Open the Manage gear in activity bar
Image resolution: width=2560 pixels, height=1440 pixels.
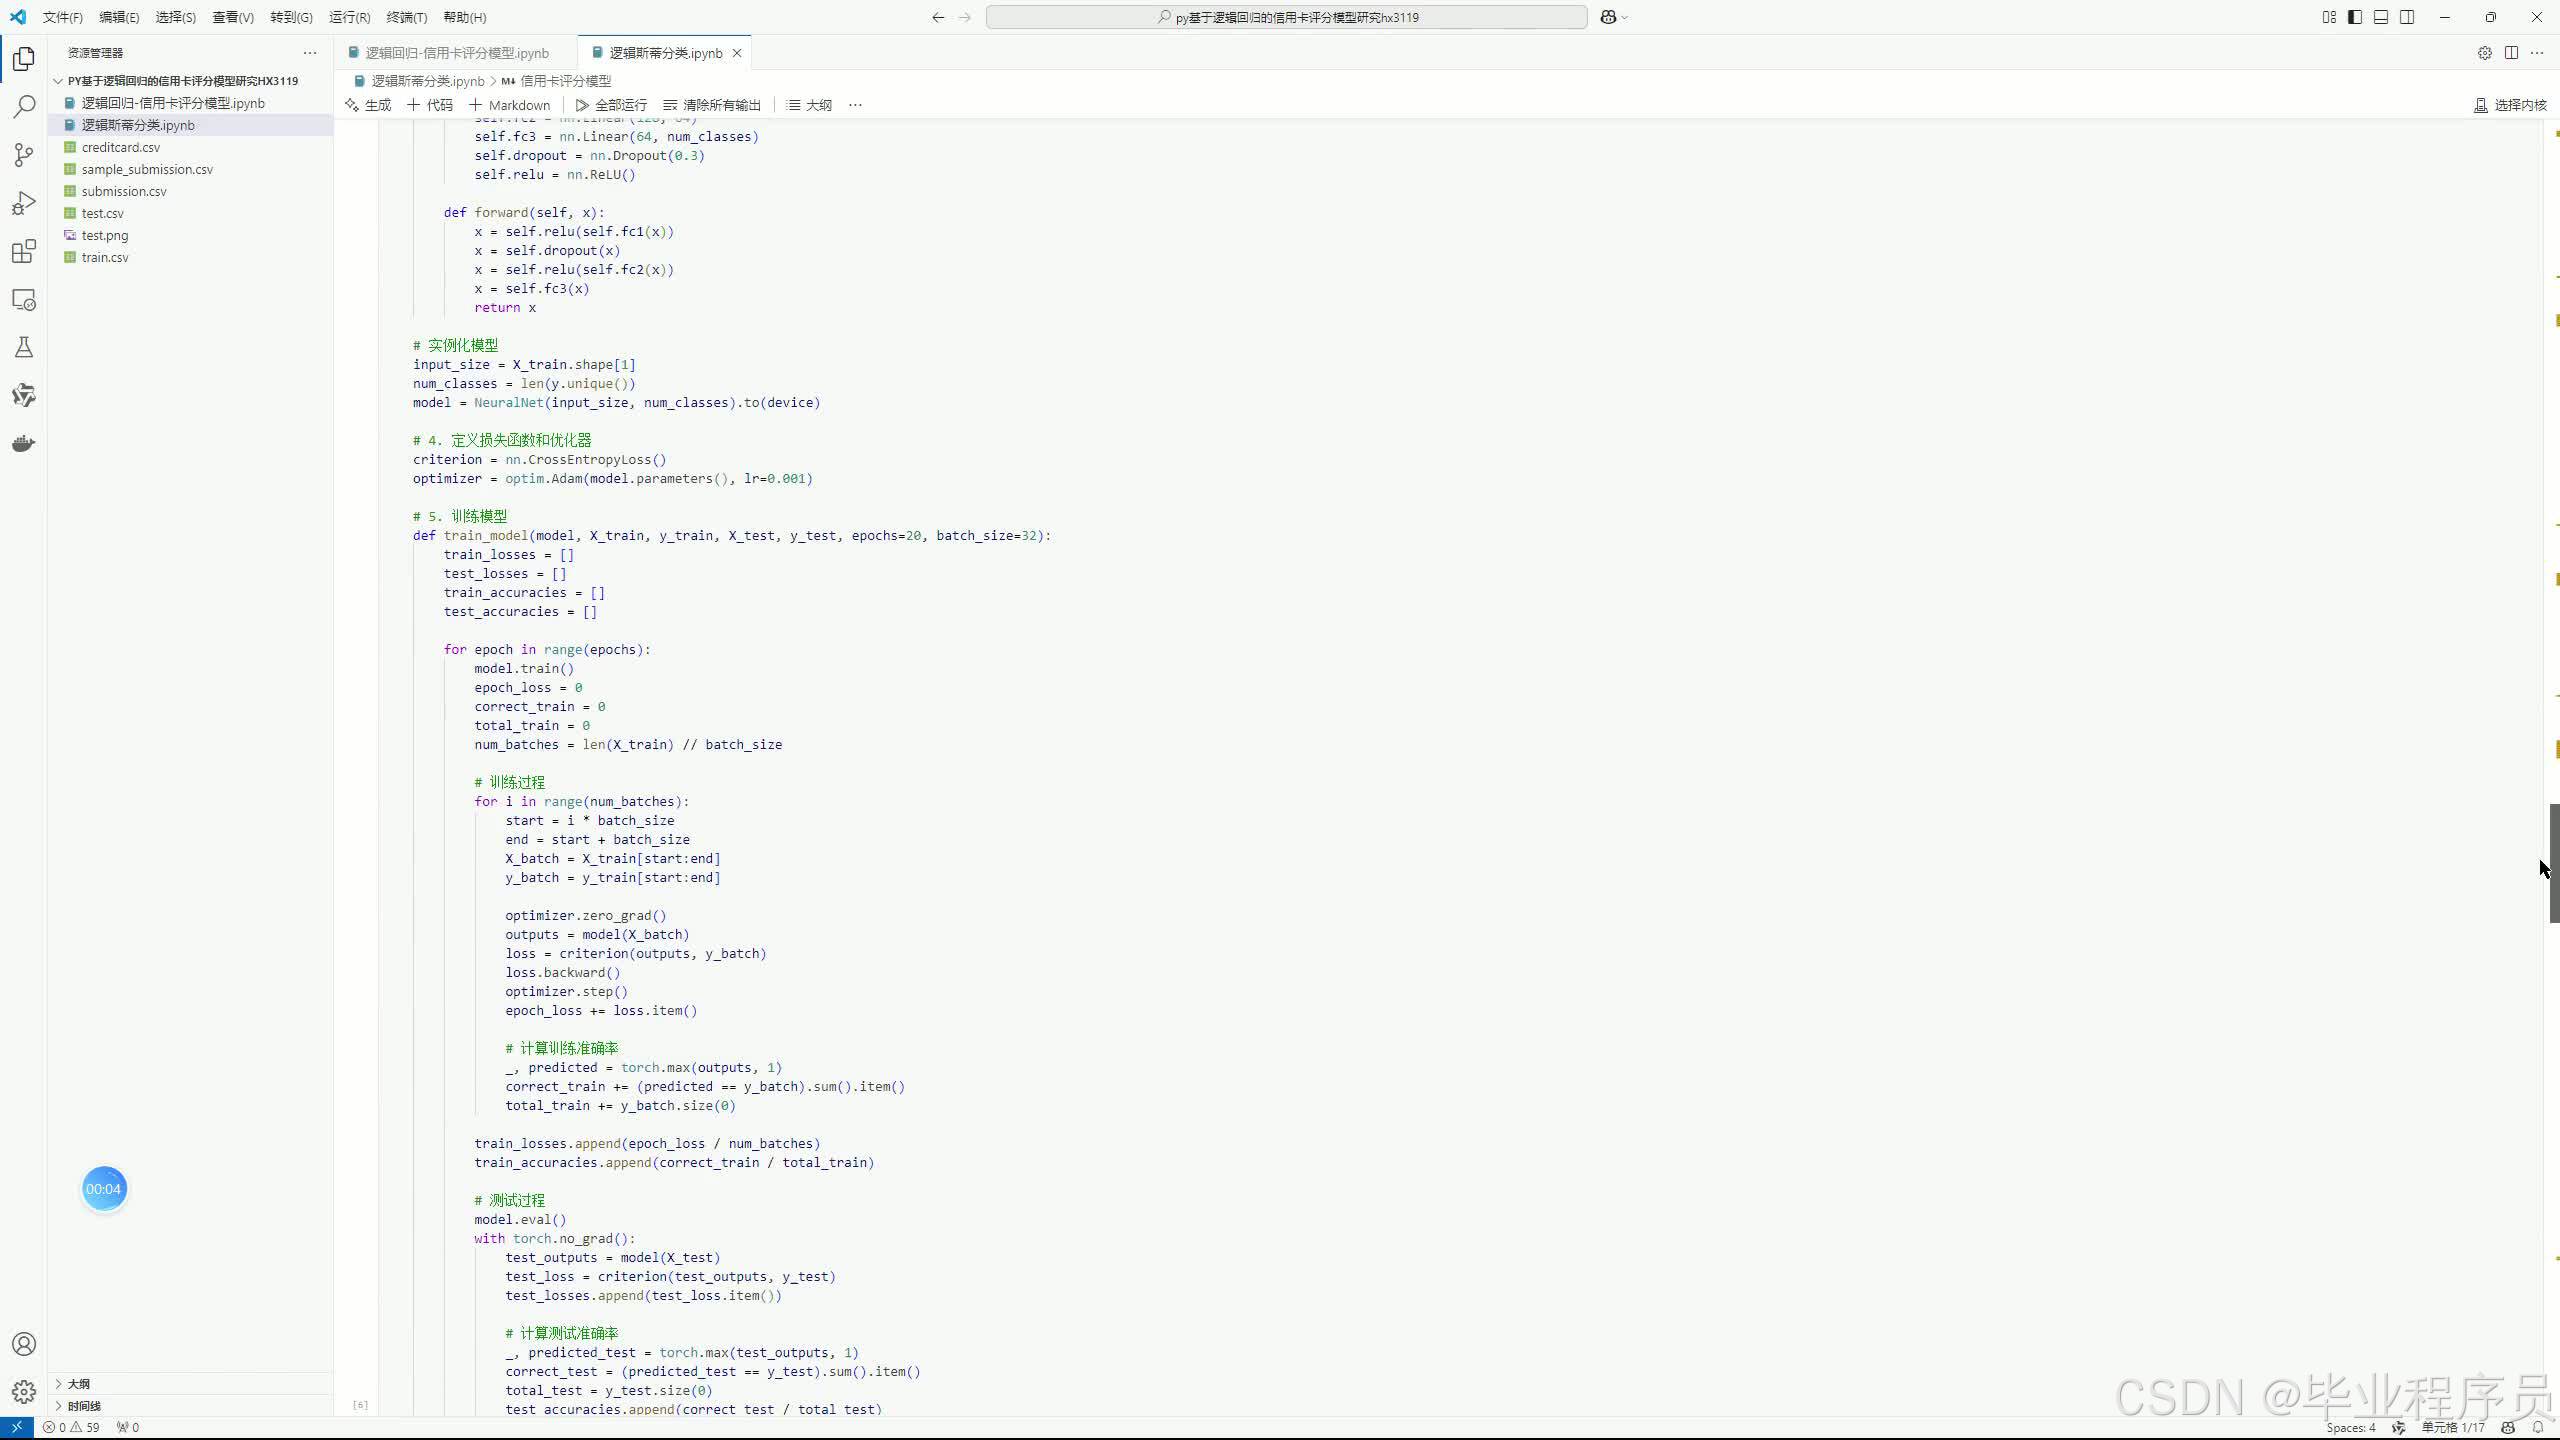coord(24,1391)
